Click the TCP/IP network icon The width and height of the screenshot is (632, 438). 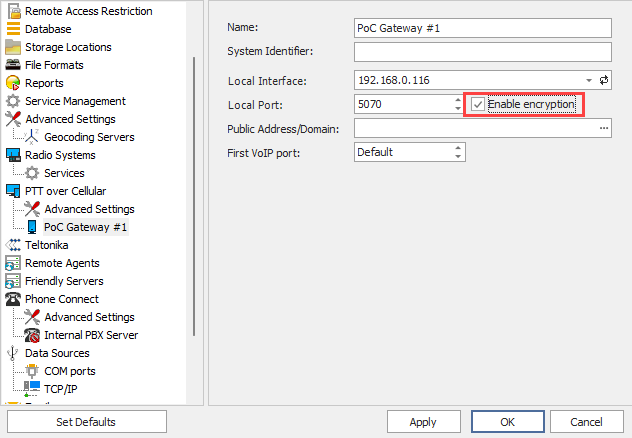[32, 389]
